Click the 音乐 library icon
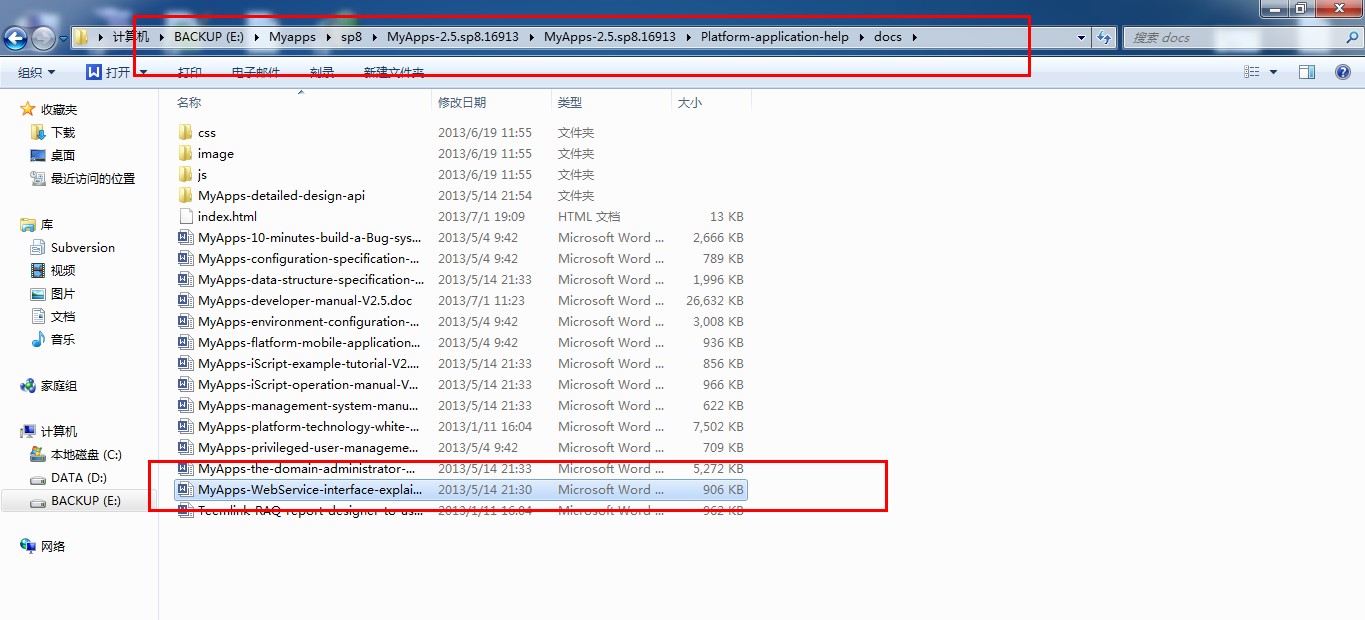The height and width of the screenshot is (620, 1365). (39, 339)
